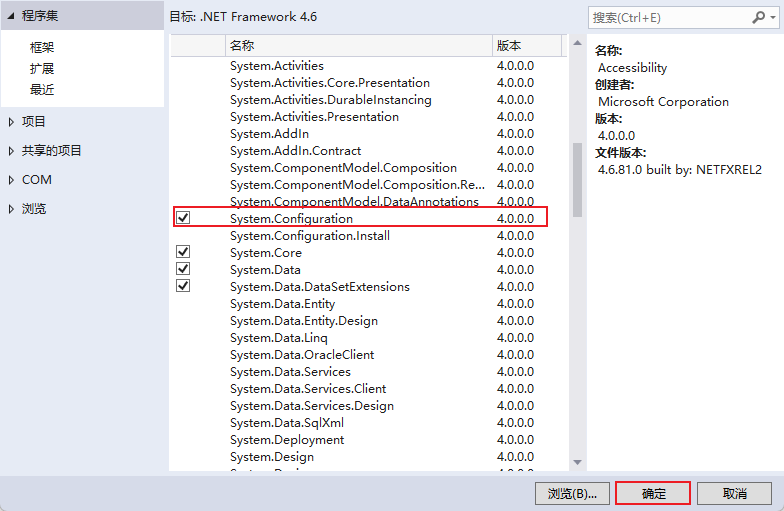Select the System.Data.Services row
Viewport: 784px width, 511px height.
[x=368, y=372]
